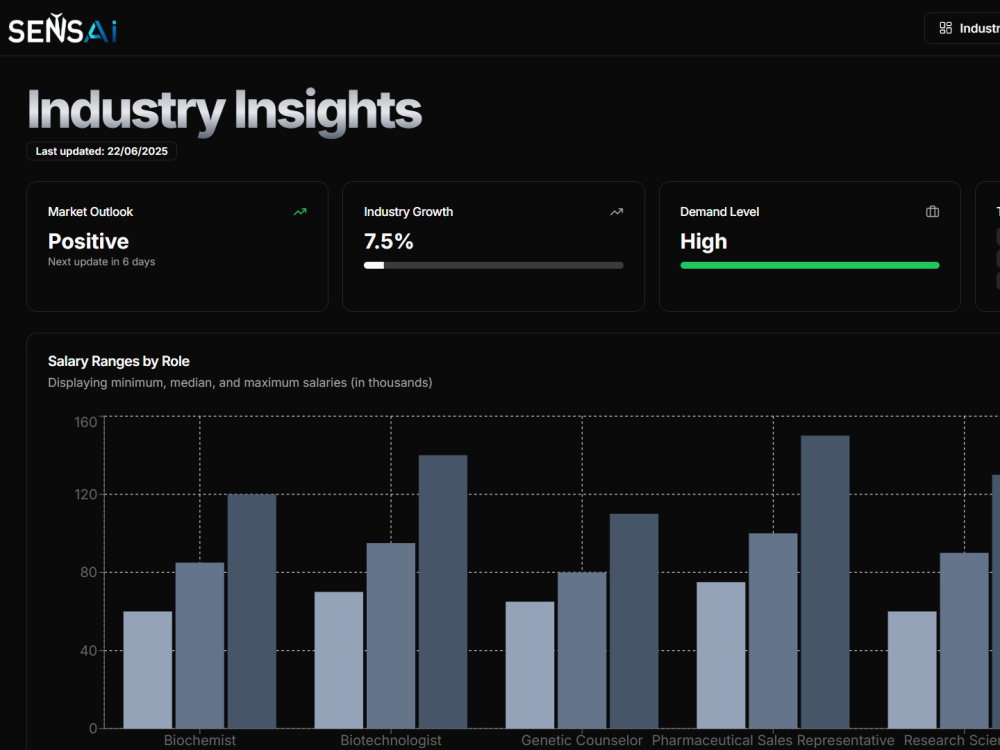Image resolution: width=1000 pixels, height=750 pixels.
Task: Click the Genetic Counselor minimum salary bar
Action: click(530, 665)
